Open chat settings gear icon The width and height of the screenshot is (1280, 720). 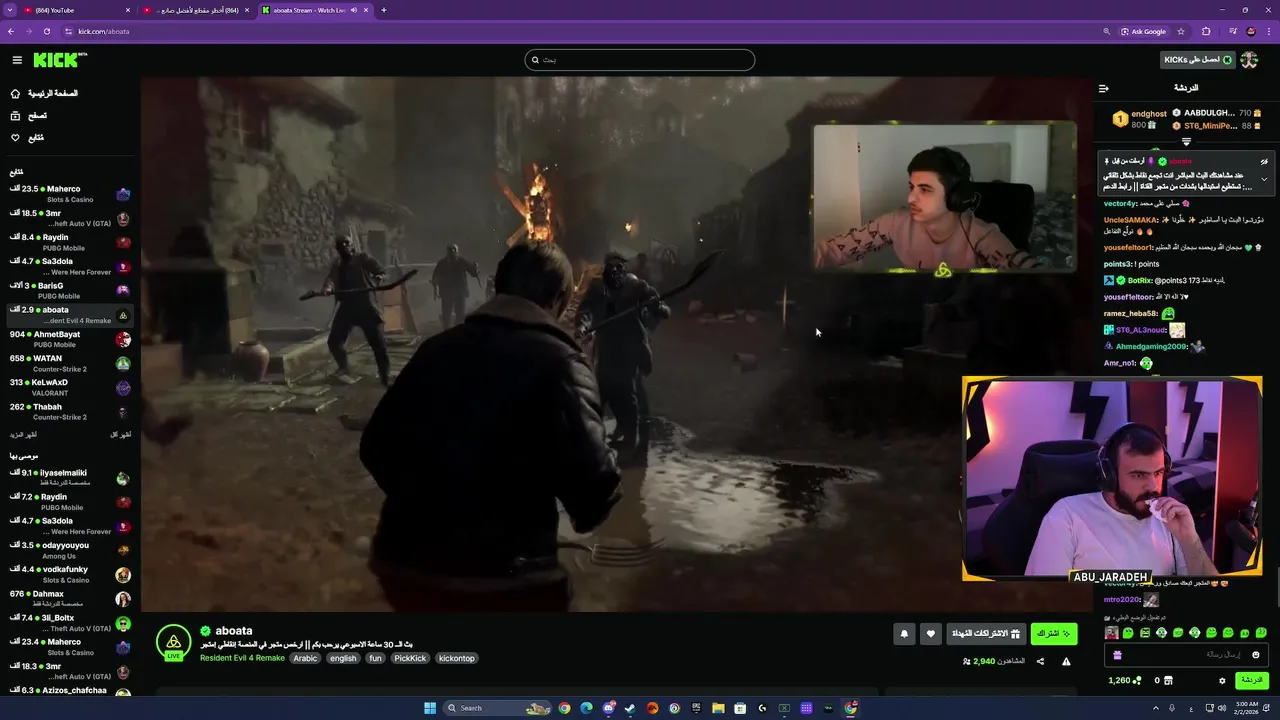[x=1222, y=681]
